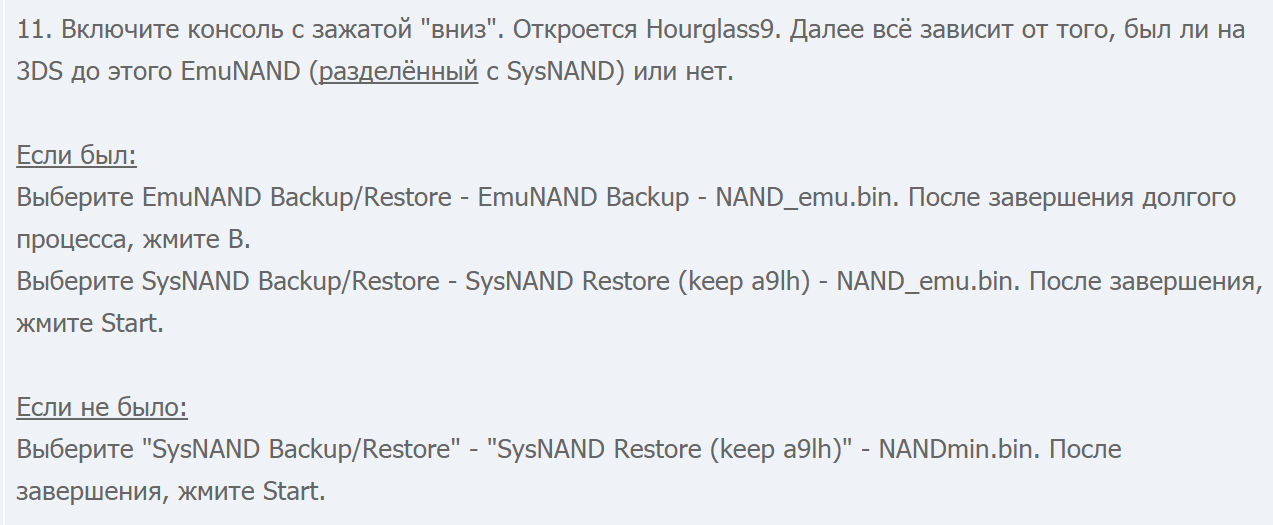This screenshot has height=525, width=1273.
Task: Select the underlined "Если не было:" heading
Action: pos(102,408)
